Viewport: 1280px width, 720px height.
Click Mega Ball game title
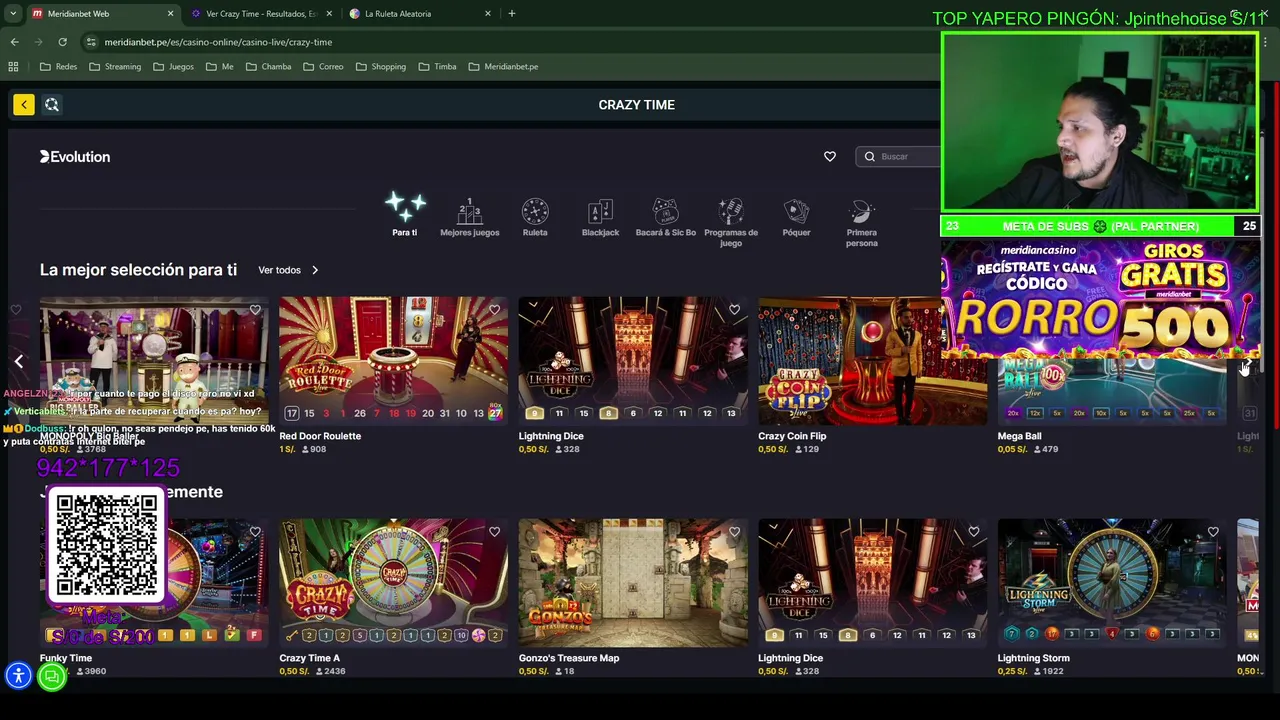(x=1019, y=436)
